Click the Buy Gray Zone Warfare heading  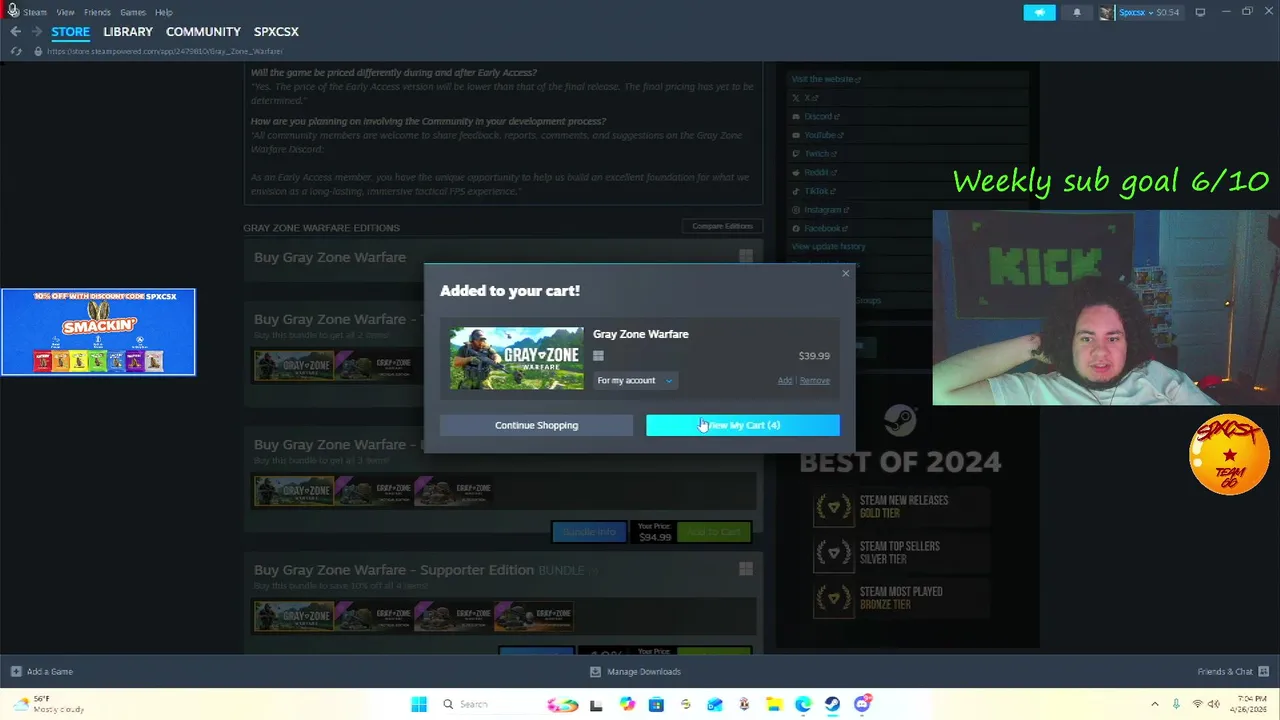coord(330,257)
